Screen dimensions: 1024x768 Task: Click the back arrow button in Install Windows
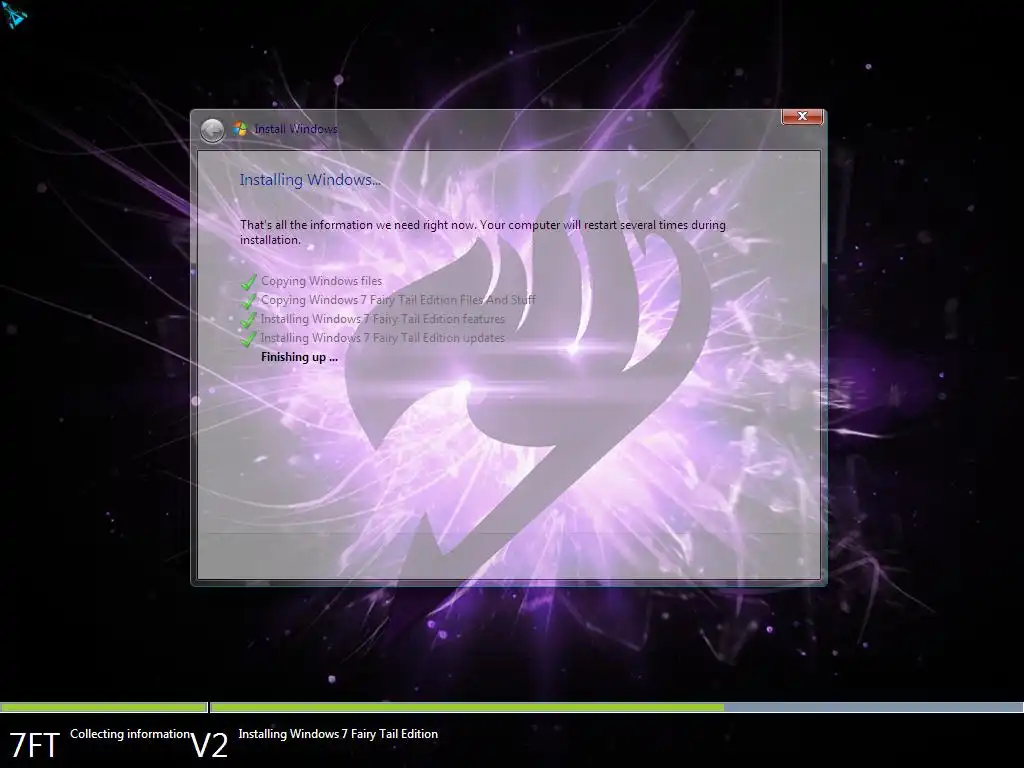click(212, 131)
